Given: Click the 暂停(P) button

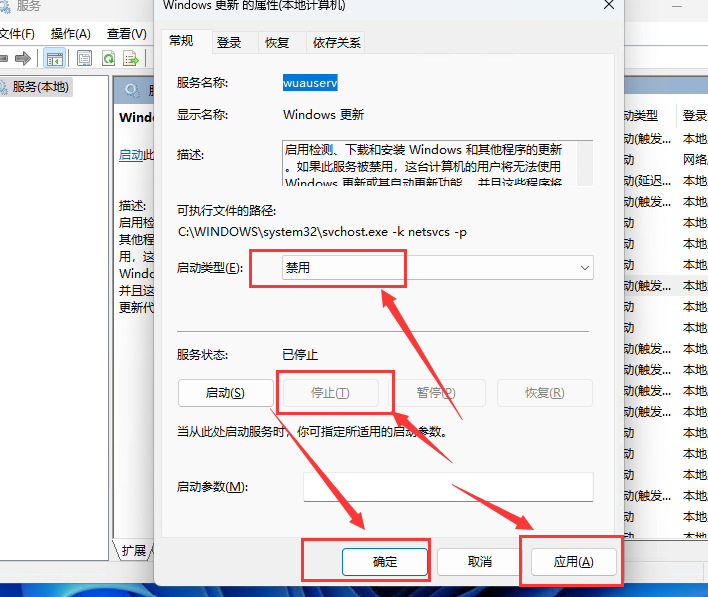Looking at the screenshot, I should 436,393.
